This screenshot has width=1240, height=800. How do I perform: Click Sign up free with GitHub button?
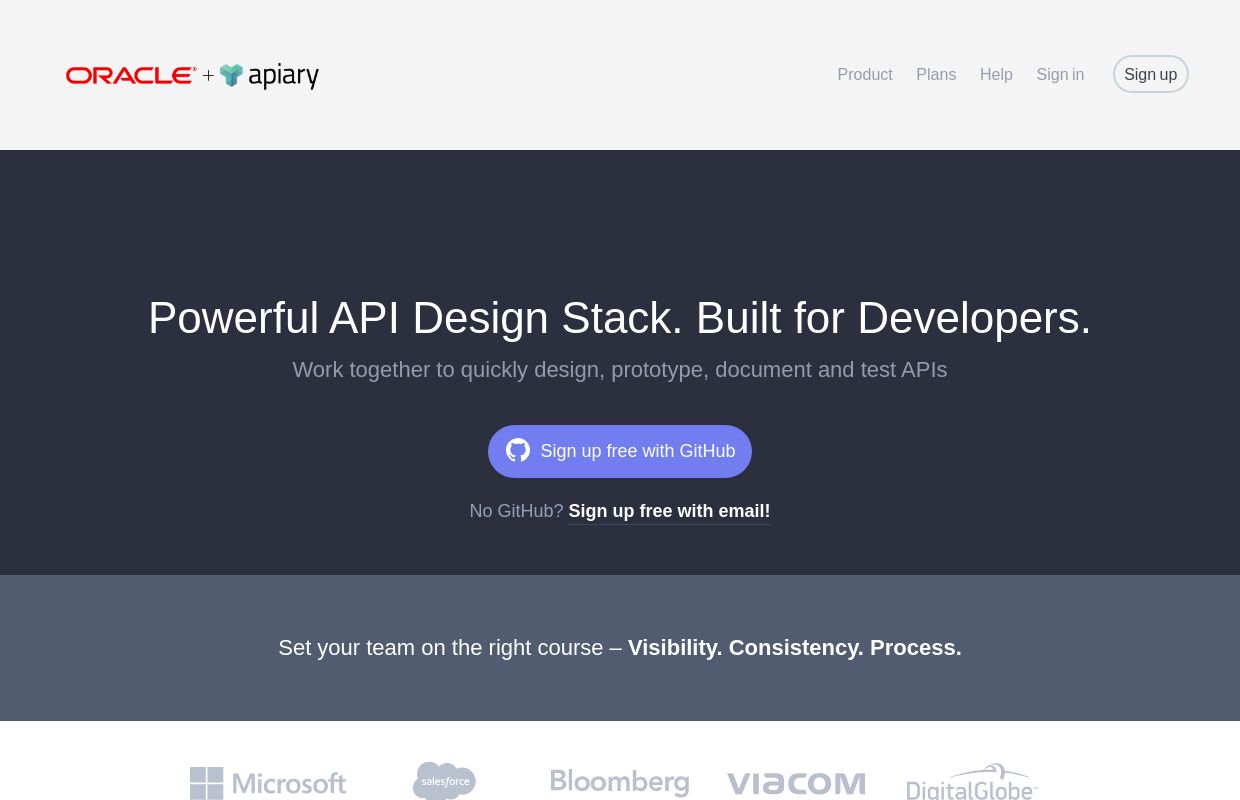[x=620, y=451]
